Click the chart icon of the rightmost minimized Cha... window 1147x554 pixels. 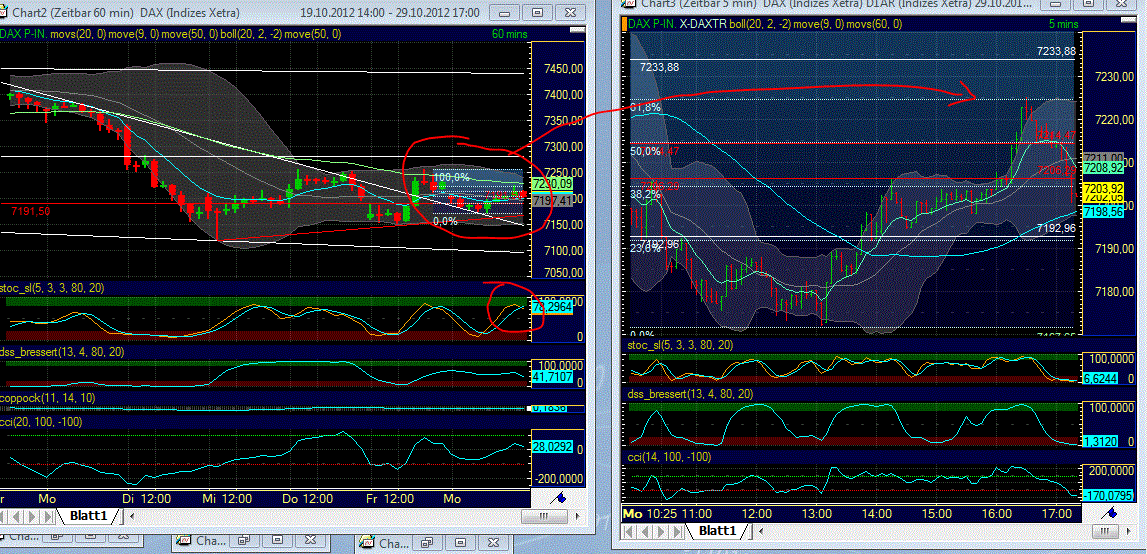pos(366,543)
